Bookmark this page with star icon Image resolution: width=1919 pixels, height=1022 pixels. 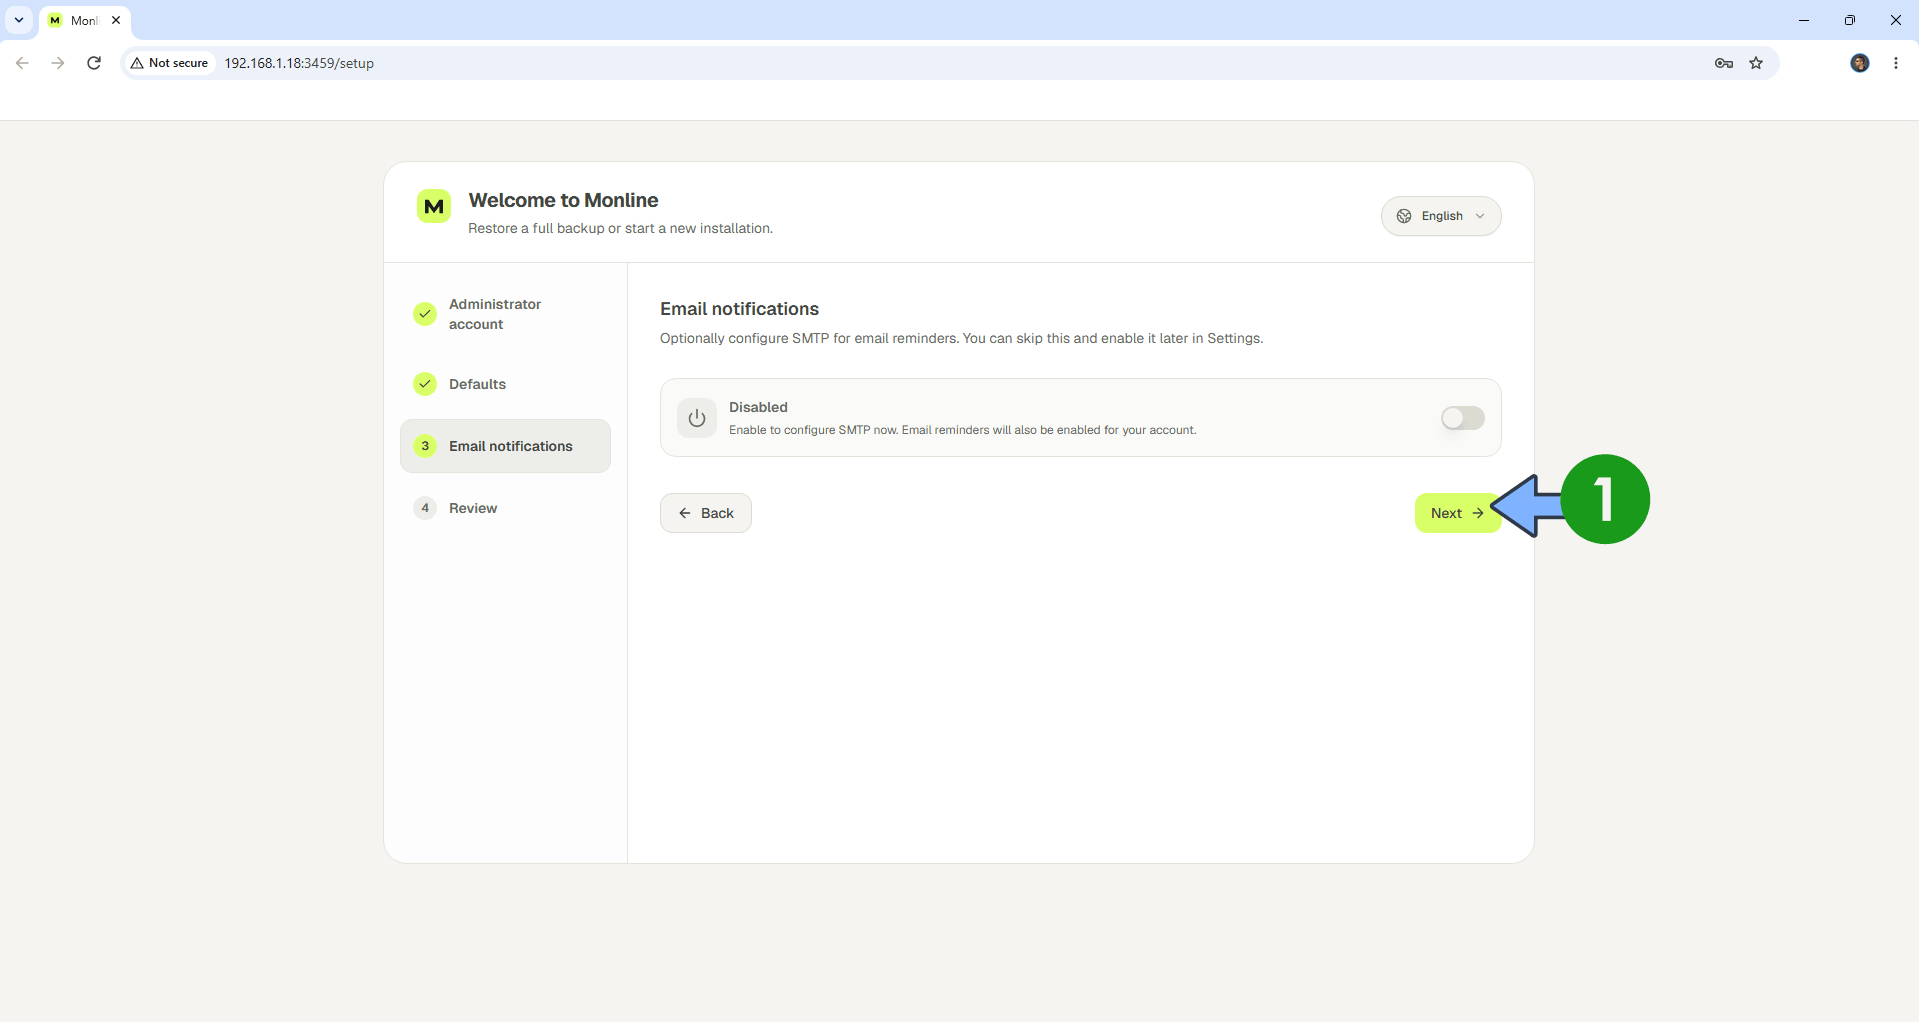(1756, 63)
